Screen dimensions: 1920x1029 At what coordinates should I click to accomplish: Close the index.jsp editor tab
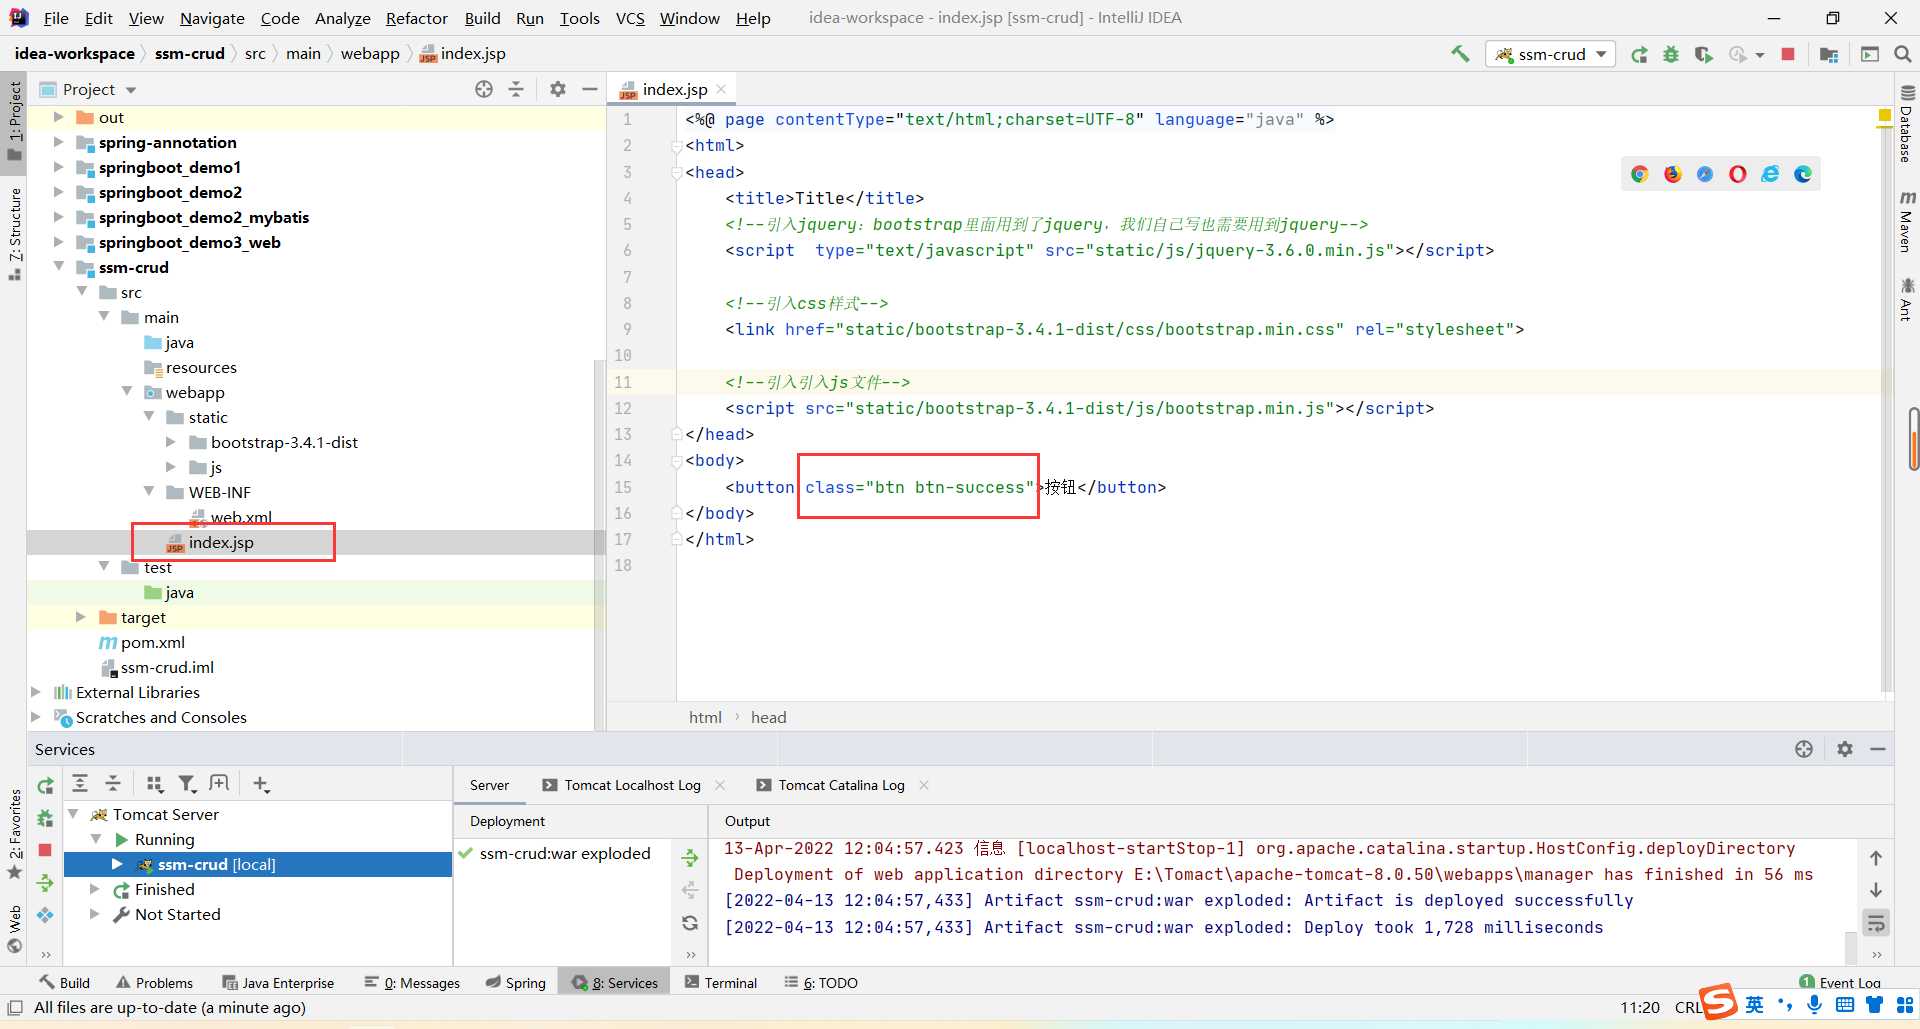721,89
